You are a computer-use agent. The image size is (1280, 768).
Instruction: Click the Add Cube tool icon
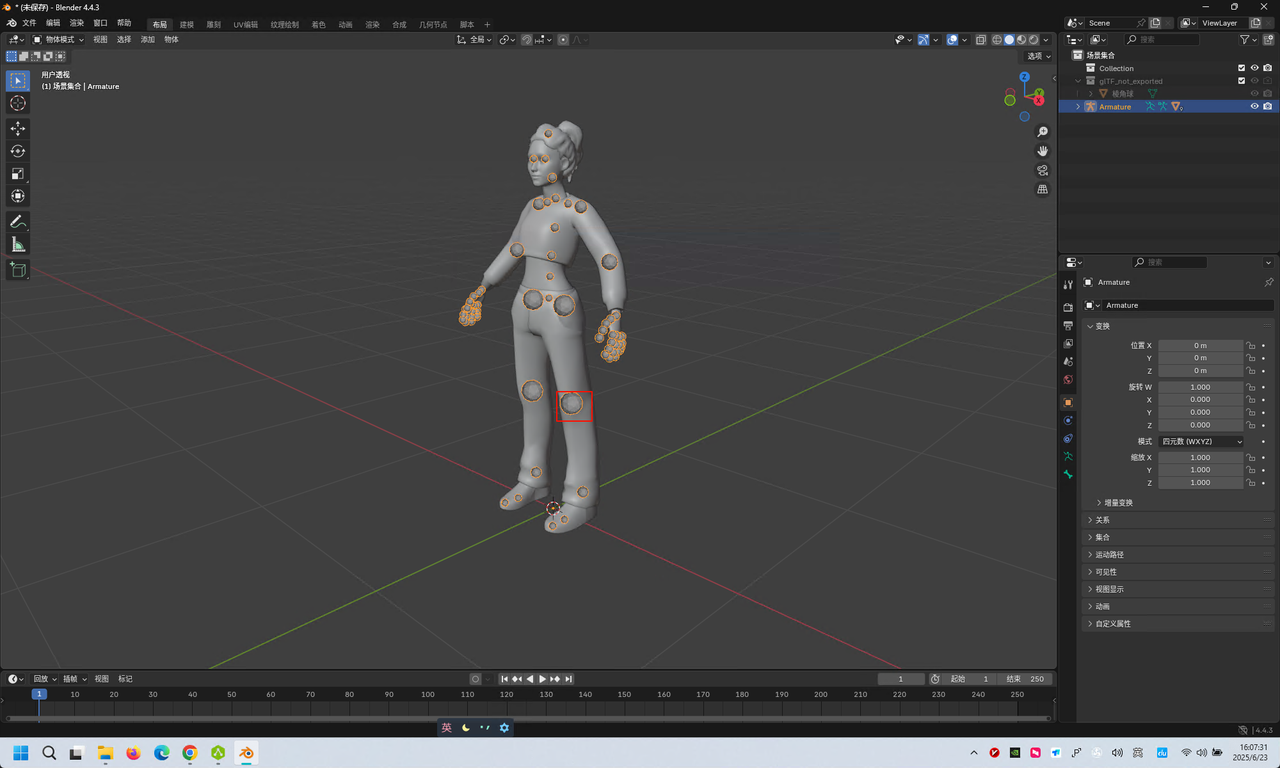[18, 270]
